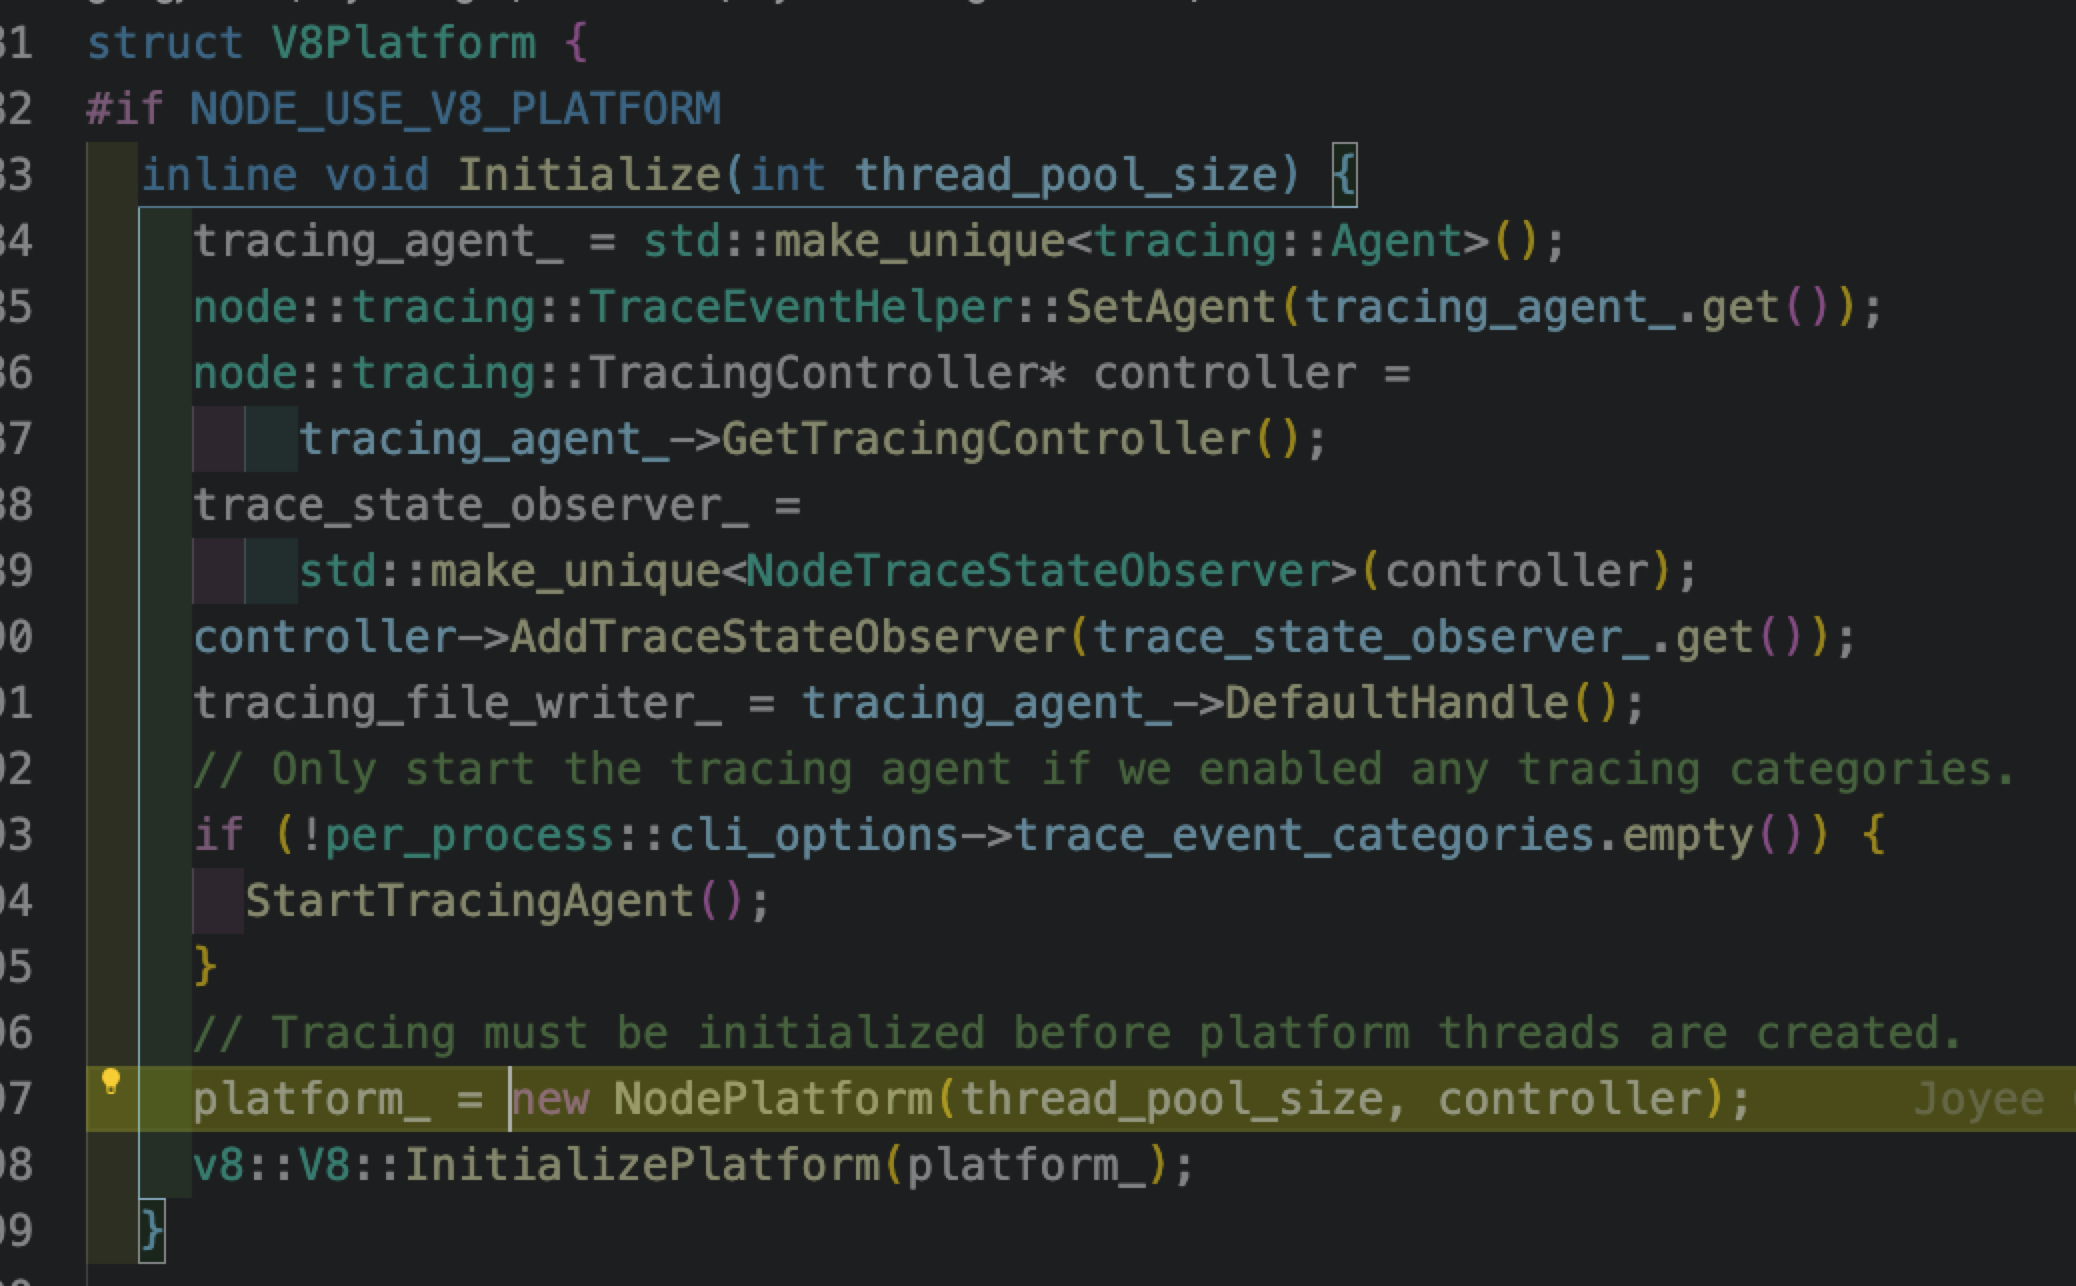
Task: Click GetTracingController method call
Action: pos(986,439)
